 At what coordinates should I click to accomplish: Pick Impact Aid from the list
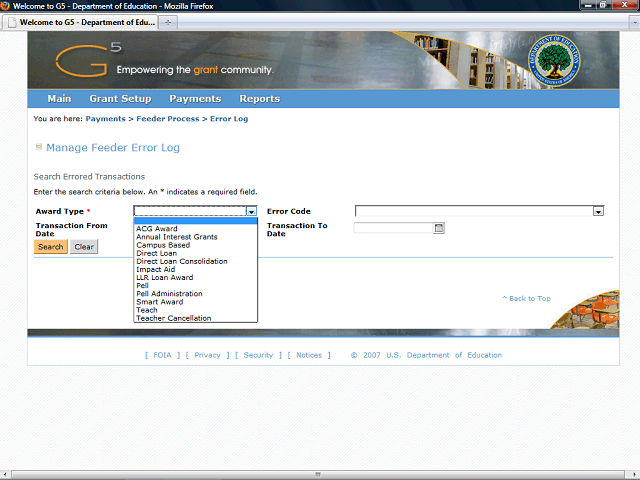point(156,269)
